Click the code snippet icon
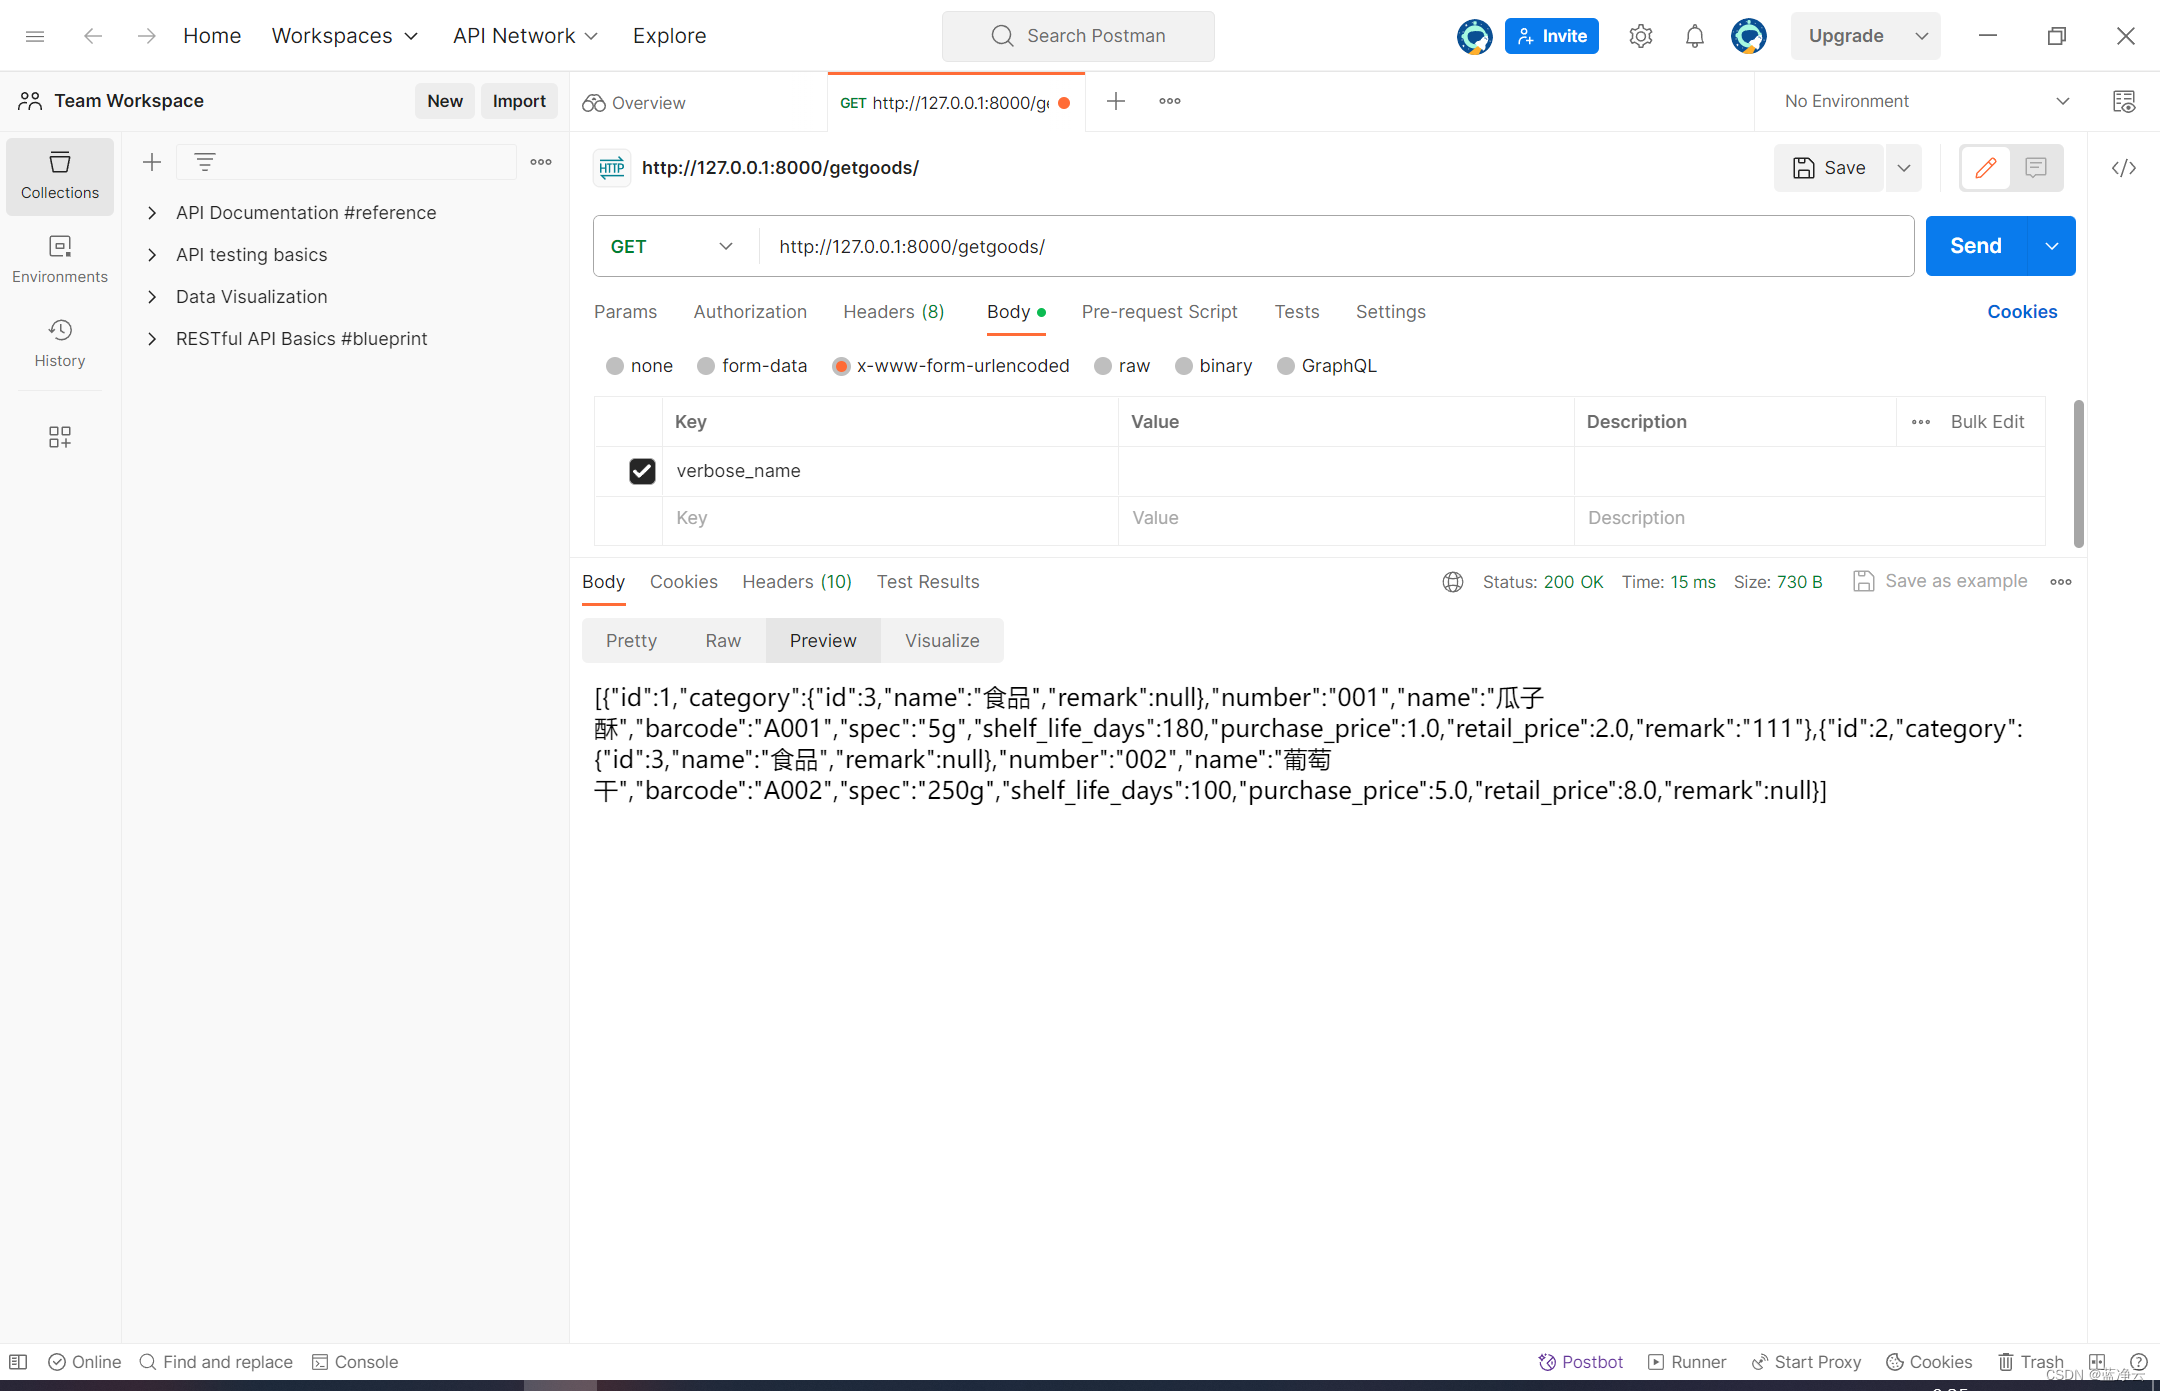The width and height of the screenshot is (2160, 1391). tap(2124, 168)
